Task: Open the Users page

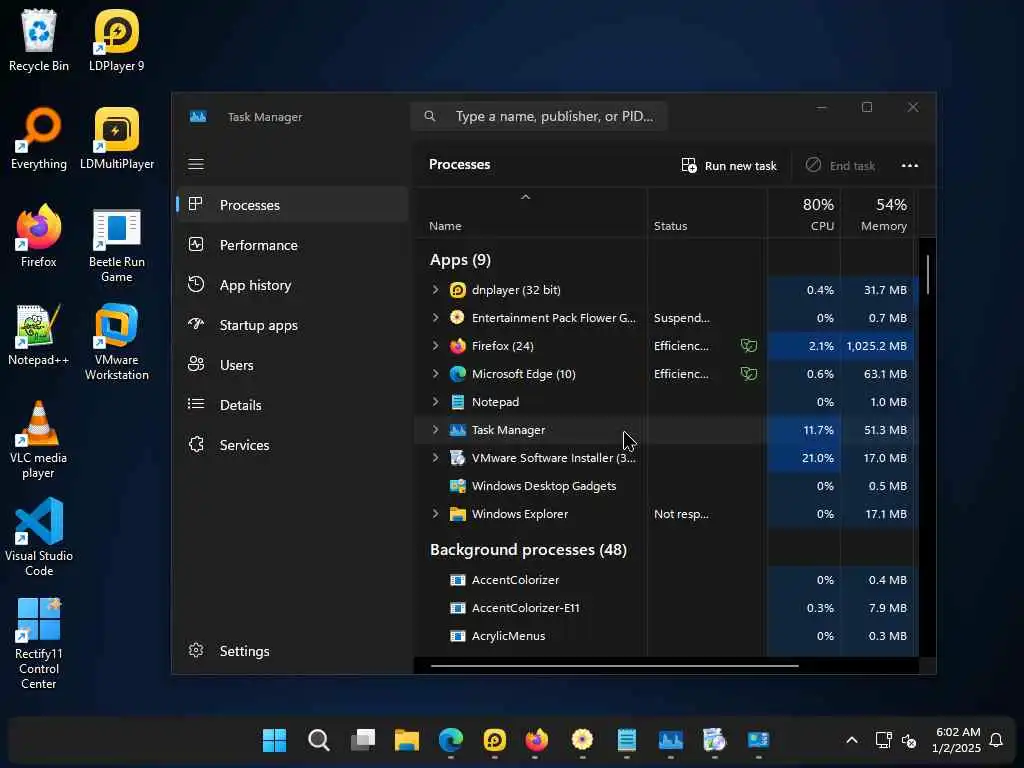Action: pyautogui.click(x=293, y=365)
